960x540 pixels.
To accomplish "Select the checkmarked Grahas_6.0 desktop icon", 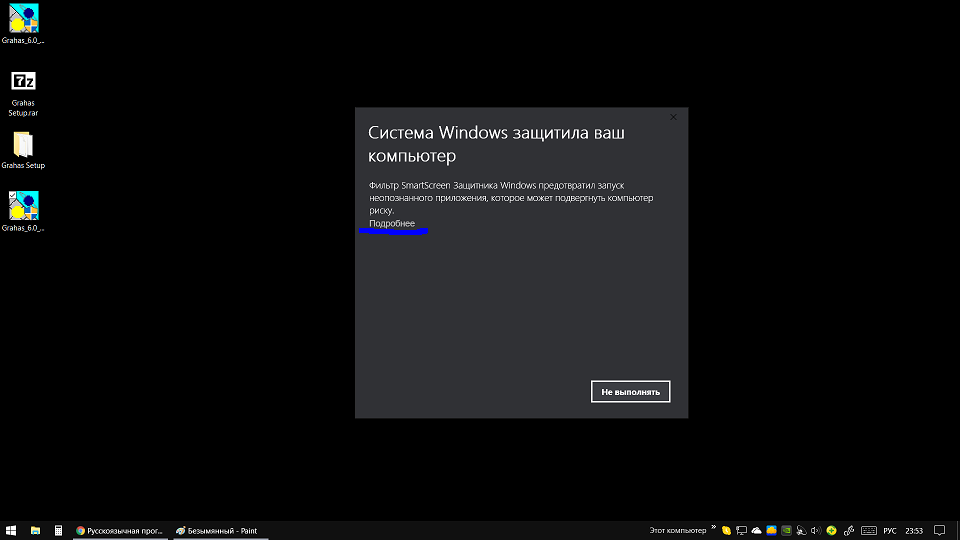I will [23, 211].
